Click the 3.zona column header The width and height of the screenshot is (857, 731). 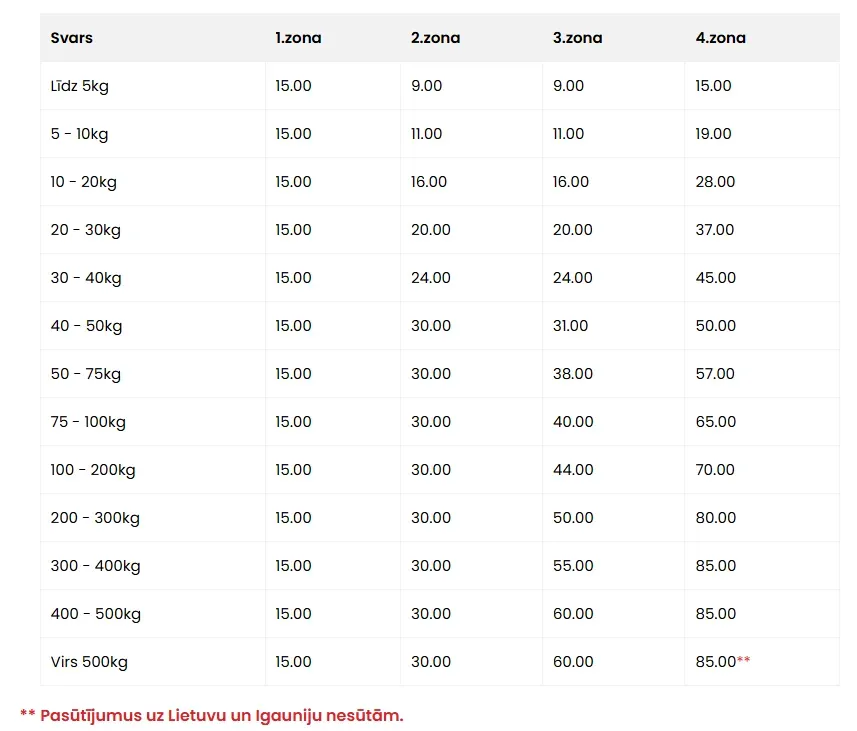[x=577, y=38]
